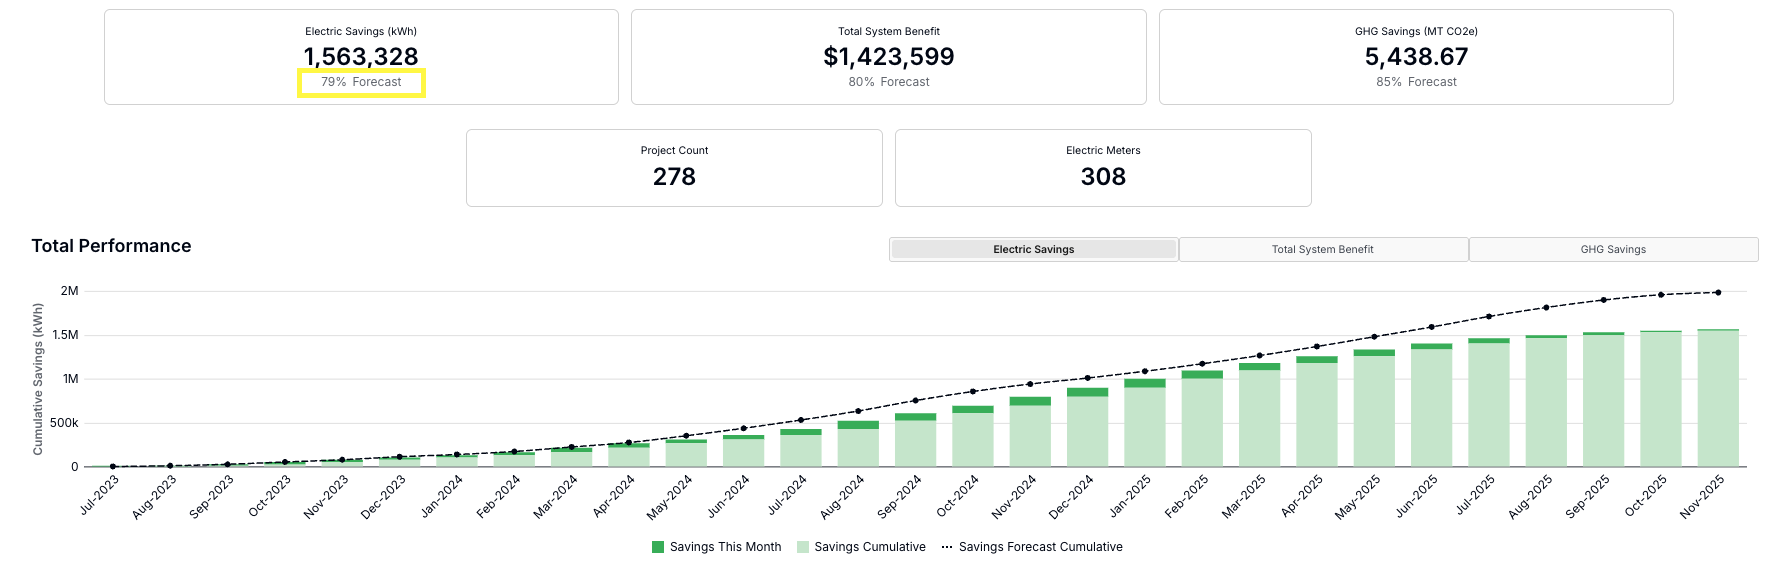
Task: Select the Project Count card
Action: pos(674,168)
